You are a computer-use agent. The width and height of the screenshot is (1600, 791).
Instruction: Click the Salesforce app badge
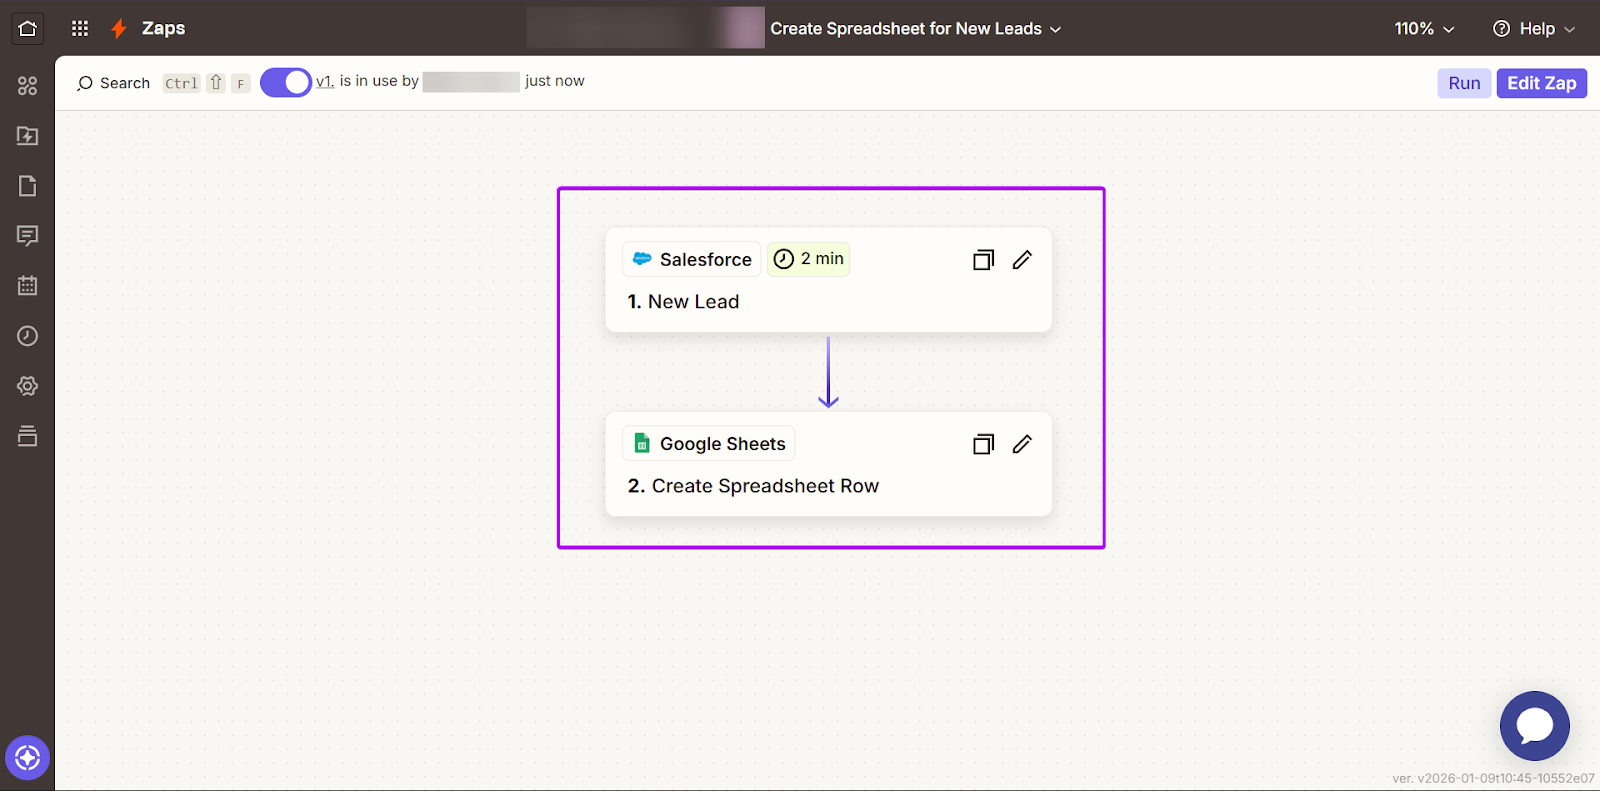pos(692,259)
